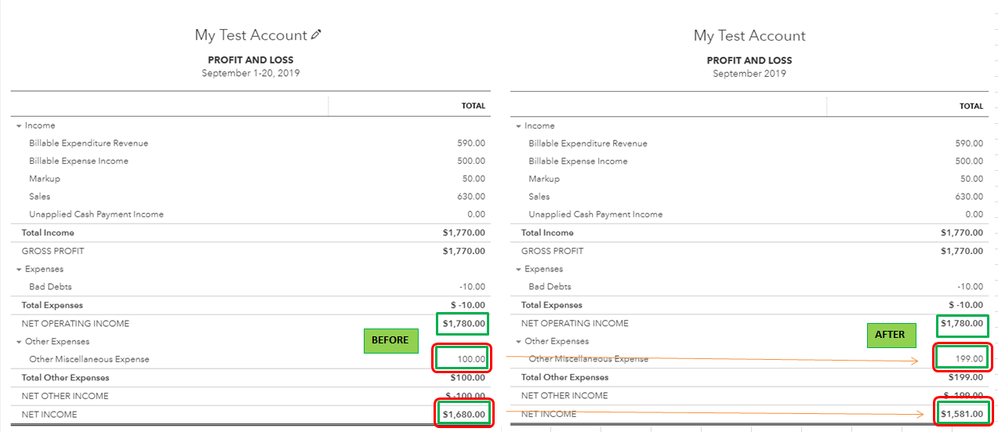This screenshot has width=998, height=432.
Task: Open Billable Expense Income 500.00 in left report
Action: 471,161
